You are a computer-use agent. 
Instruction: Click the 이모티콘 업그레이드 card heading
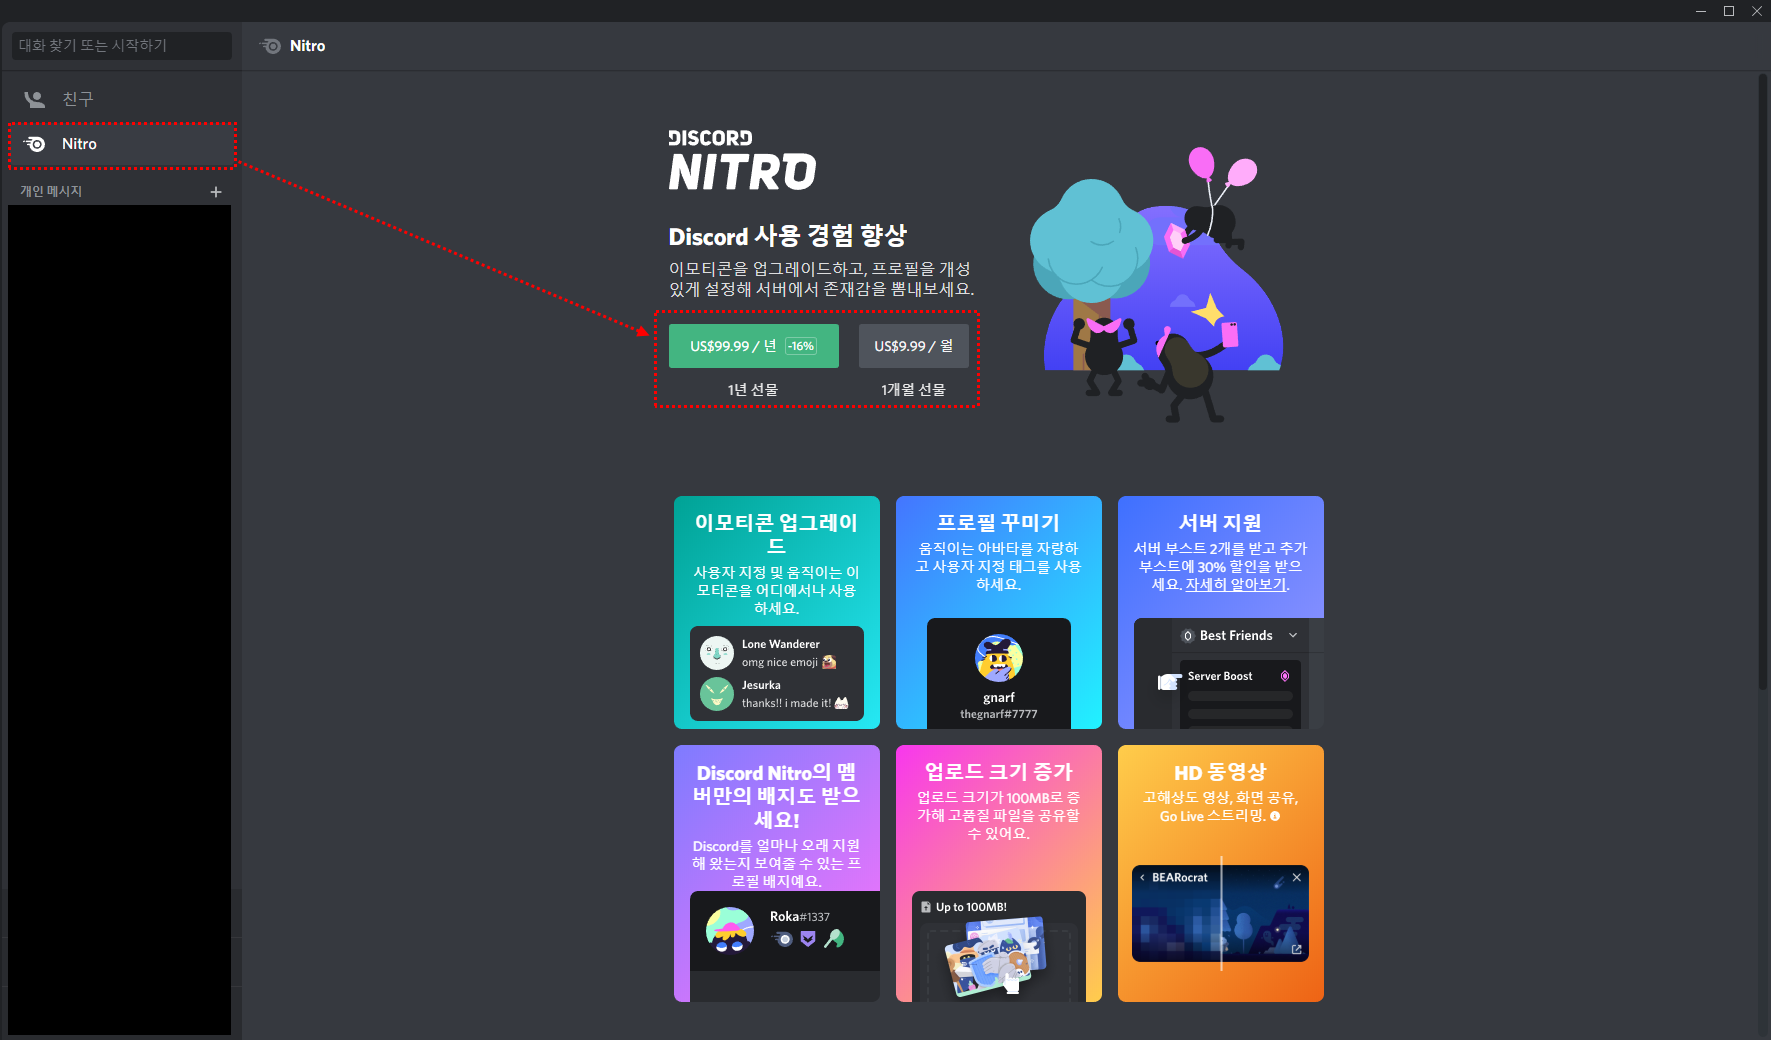coord(777,534)
